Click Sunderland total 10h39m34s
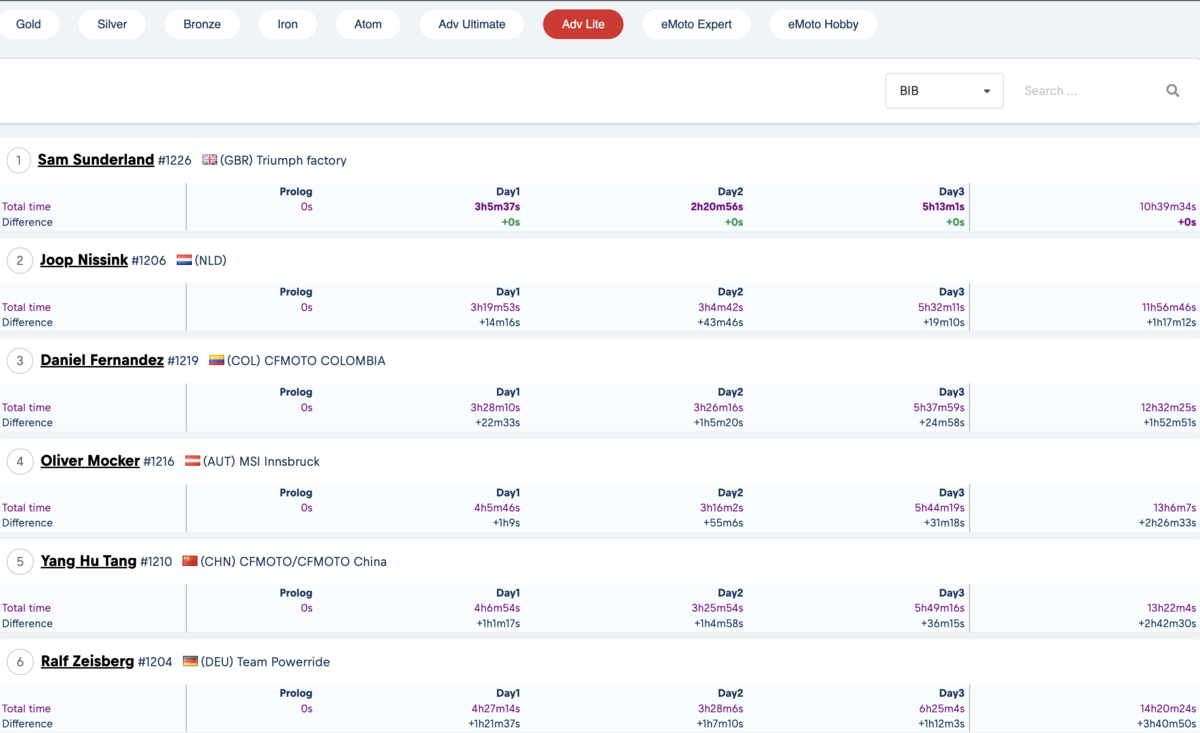This screenshot has width=1200, height=733. [1168, 207]
